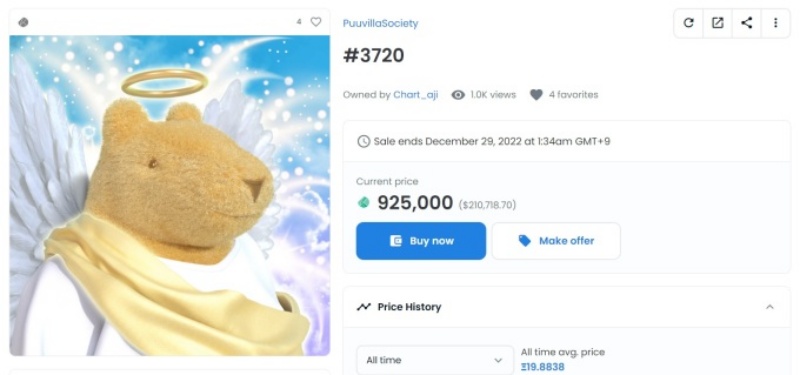The height and width of the screenshot is (375, 800).
Task: Click the 4 favorites text
Action: (x=573, y=95)
